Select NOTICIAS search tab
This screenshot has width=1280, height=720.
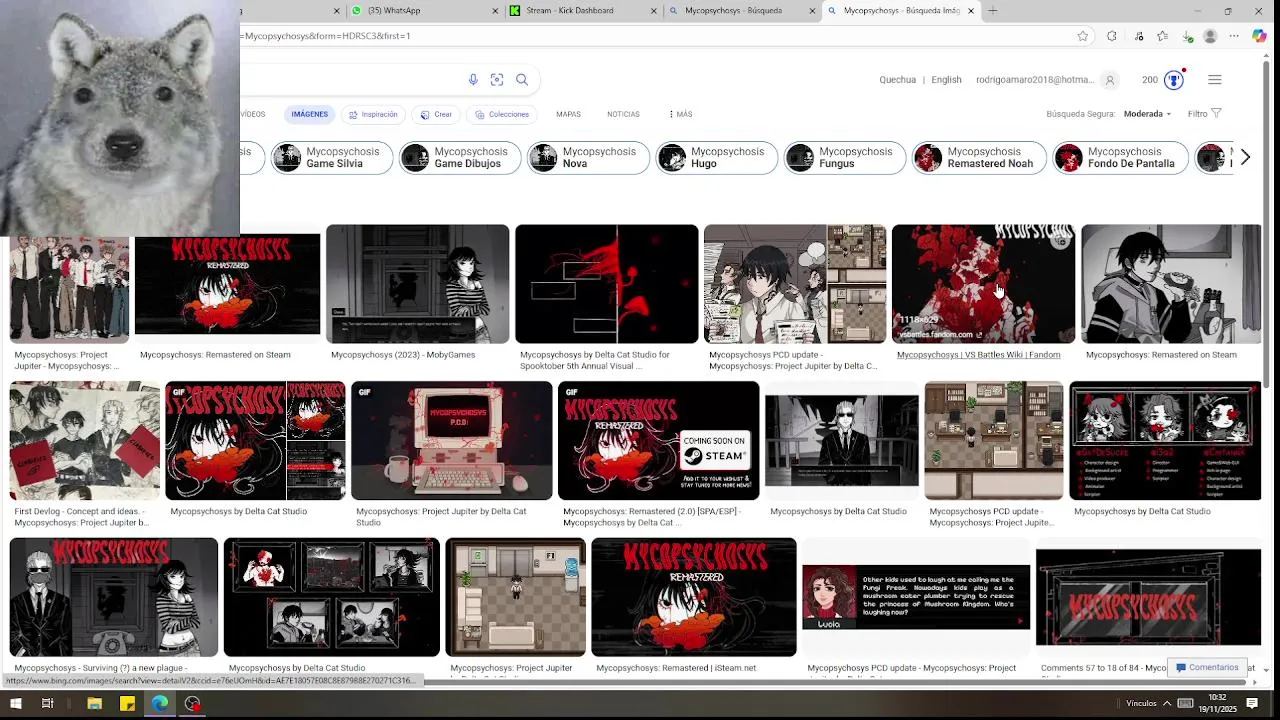[x=623, y=114]
